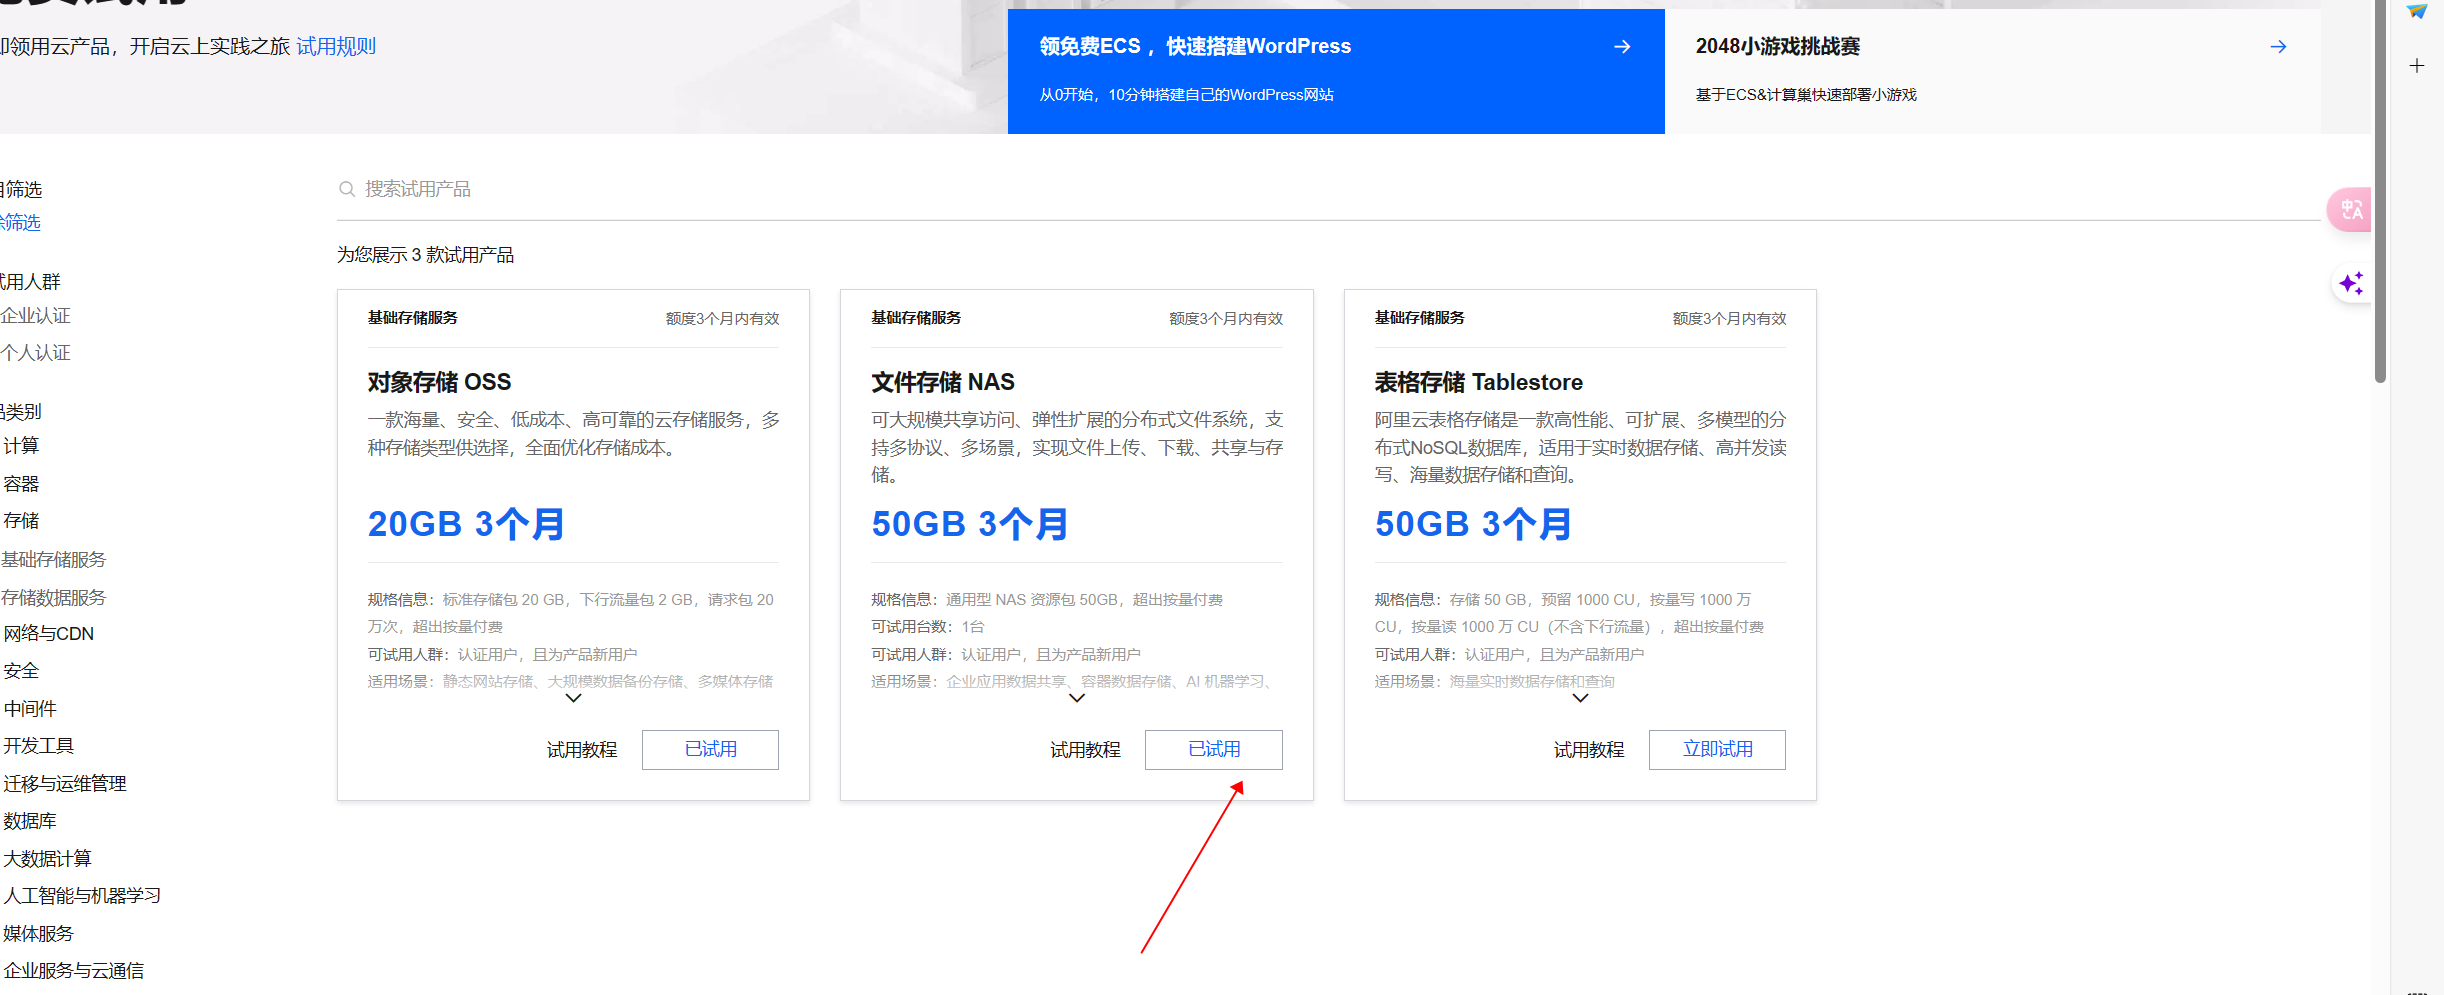Choose 存储数据服务 subcategory
The image size is (2444, 995).
(x=53, y=598)
